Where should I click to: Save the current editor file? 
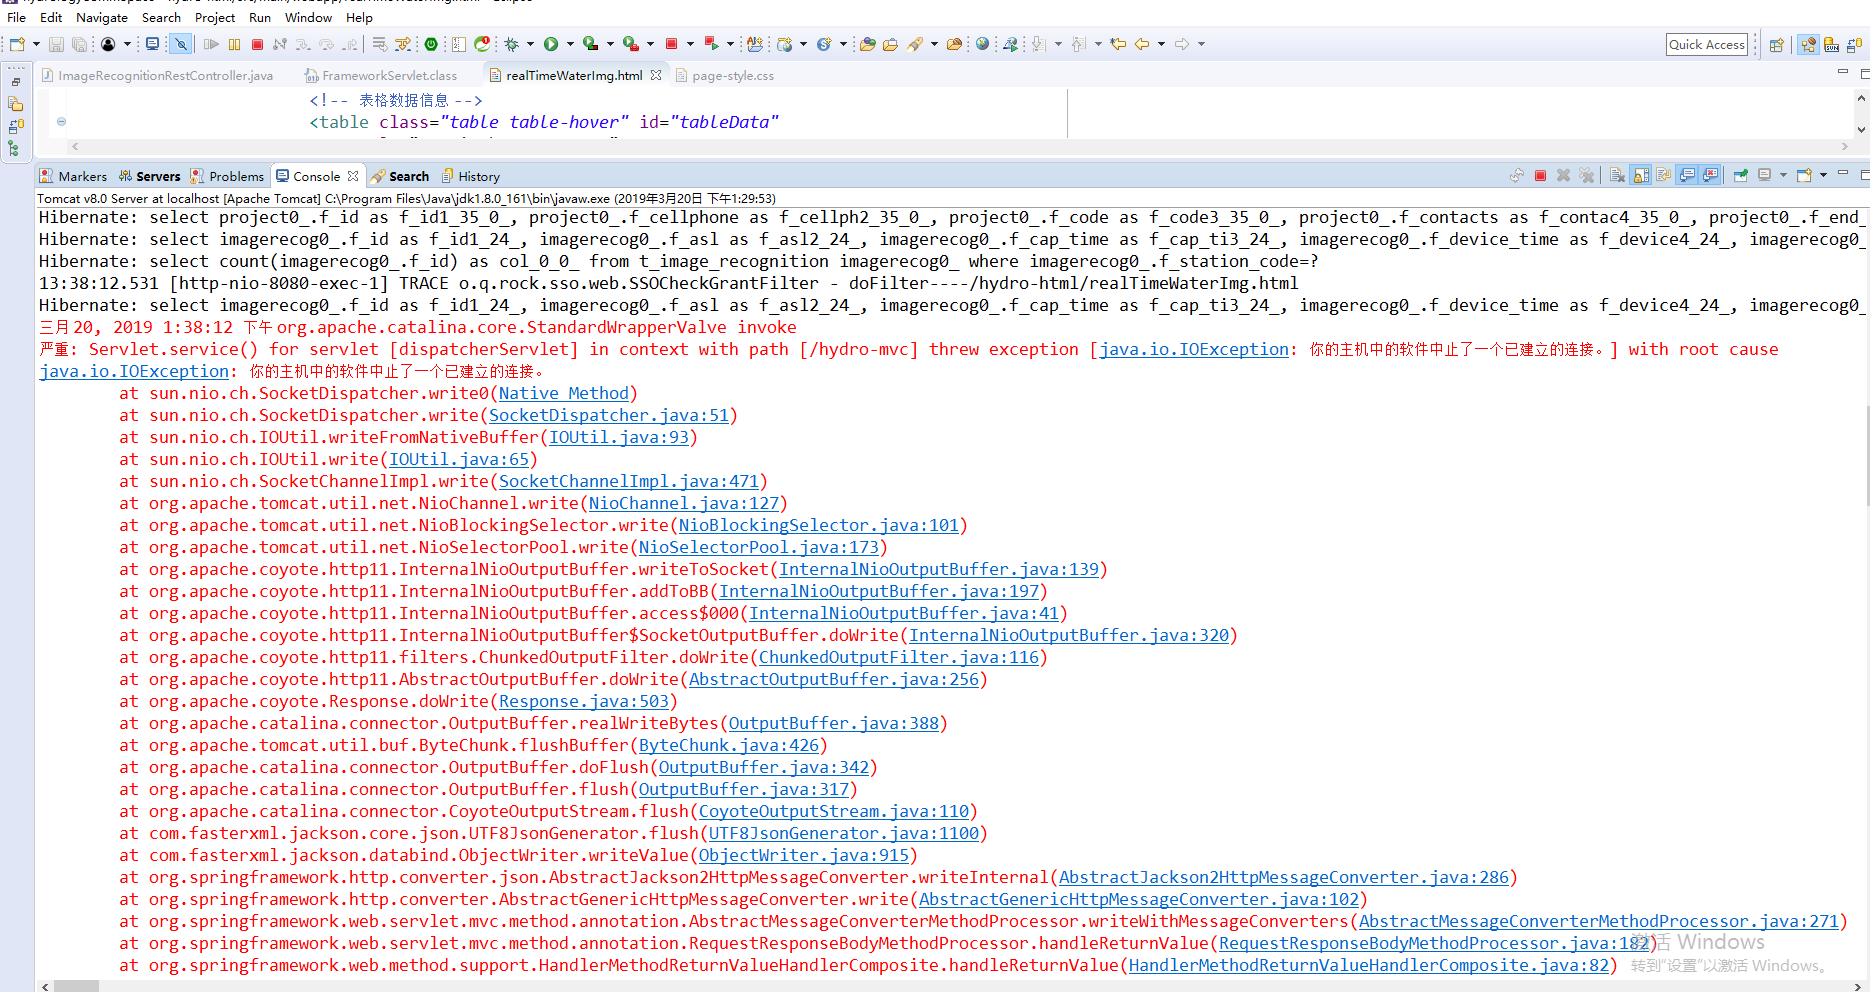pos(56,44)
